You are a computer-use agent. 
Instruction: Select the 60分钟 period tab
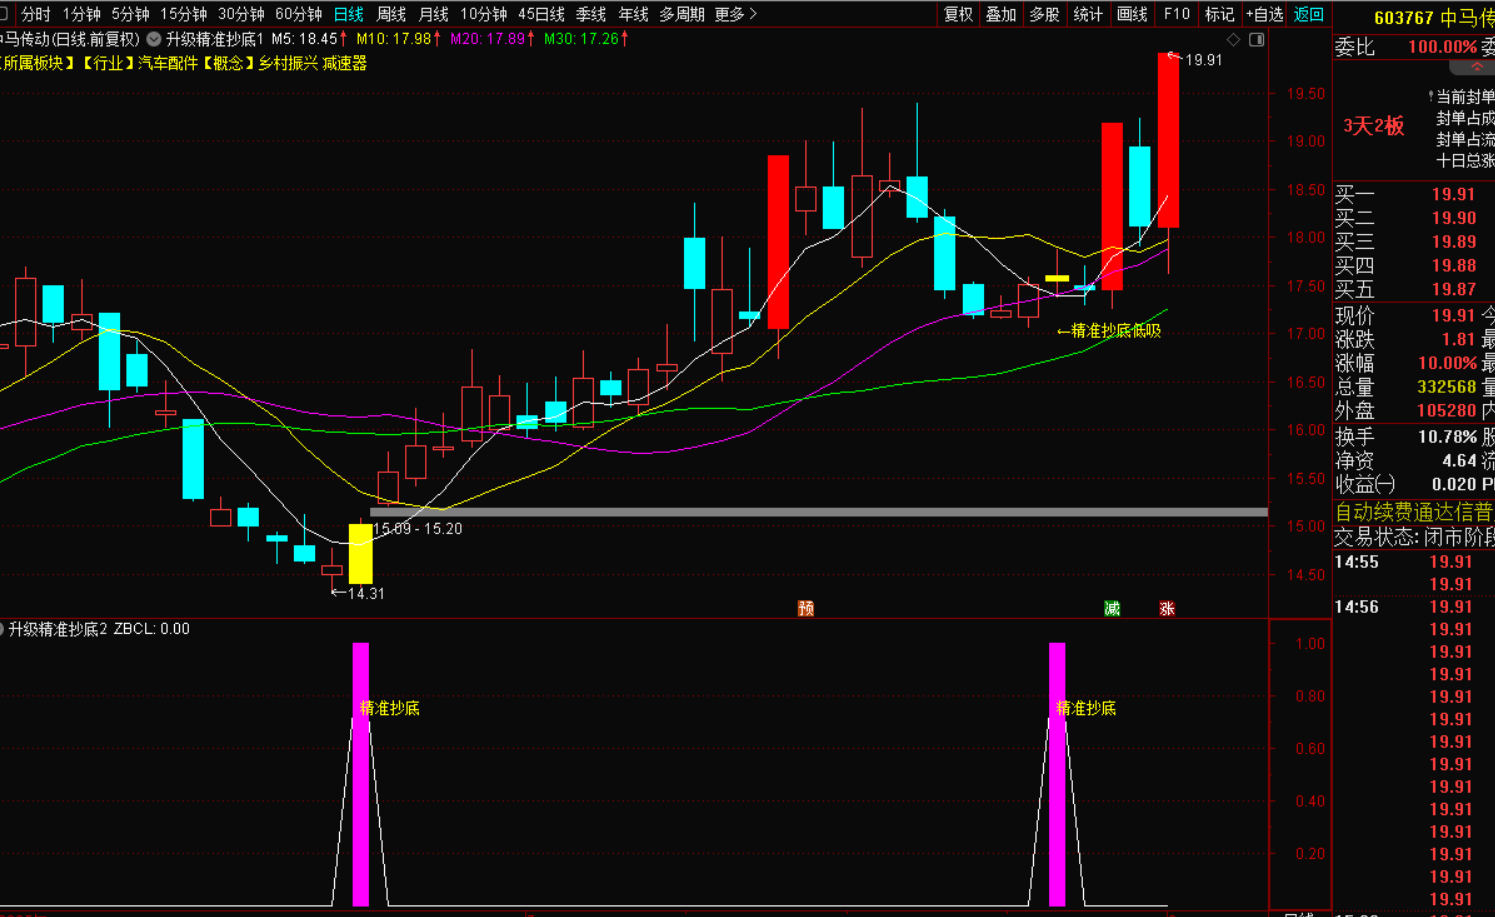coord(298,14)
